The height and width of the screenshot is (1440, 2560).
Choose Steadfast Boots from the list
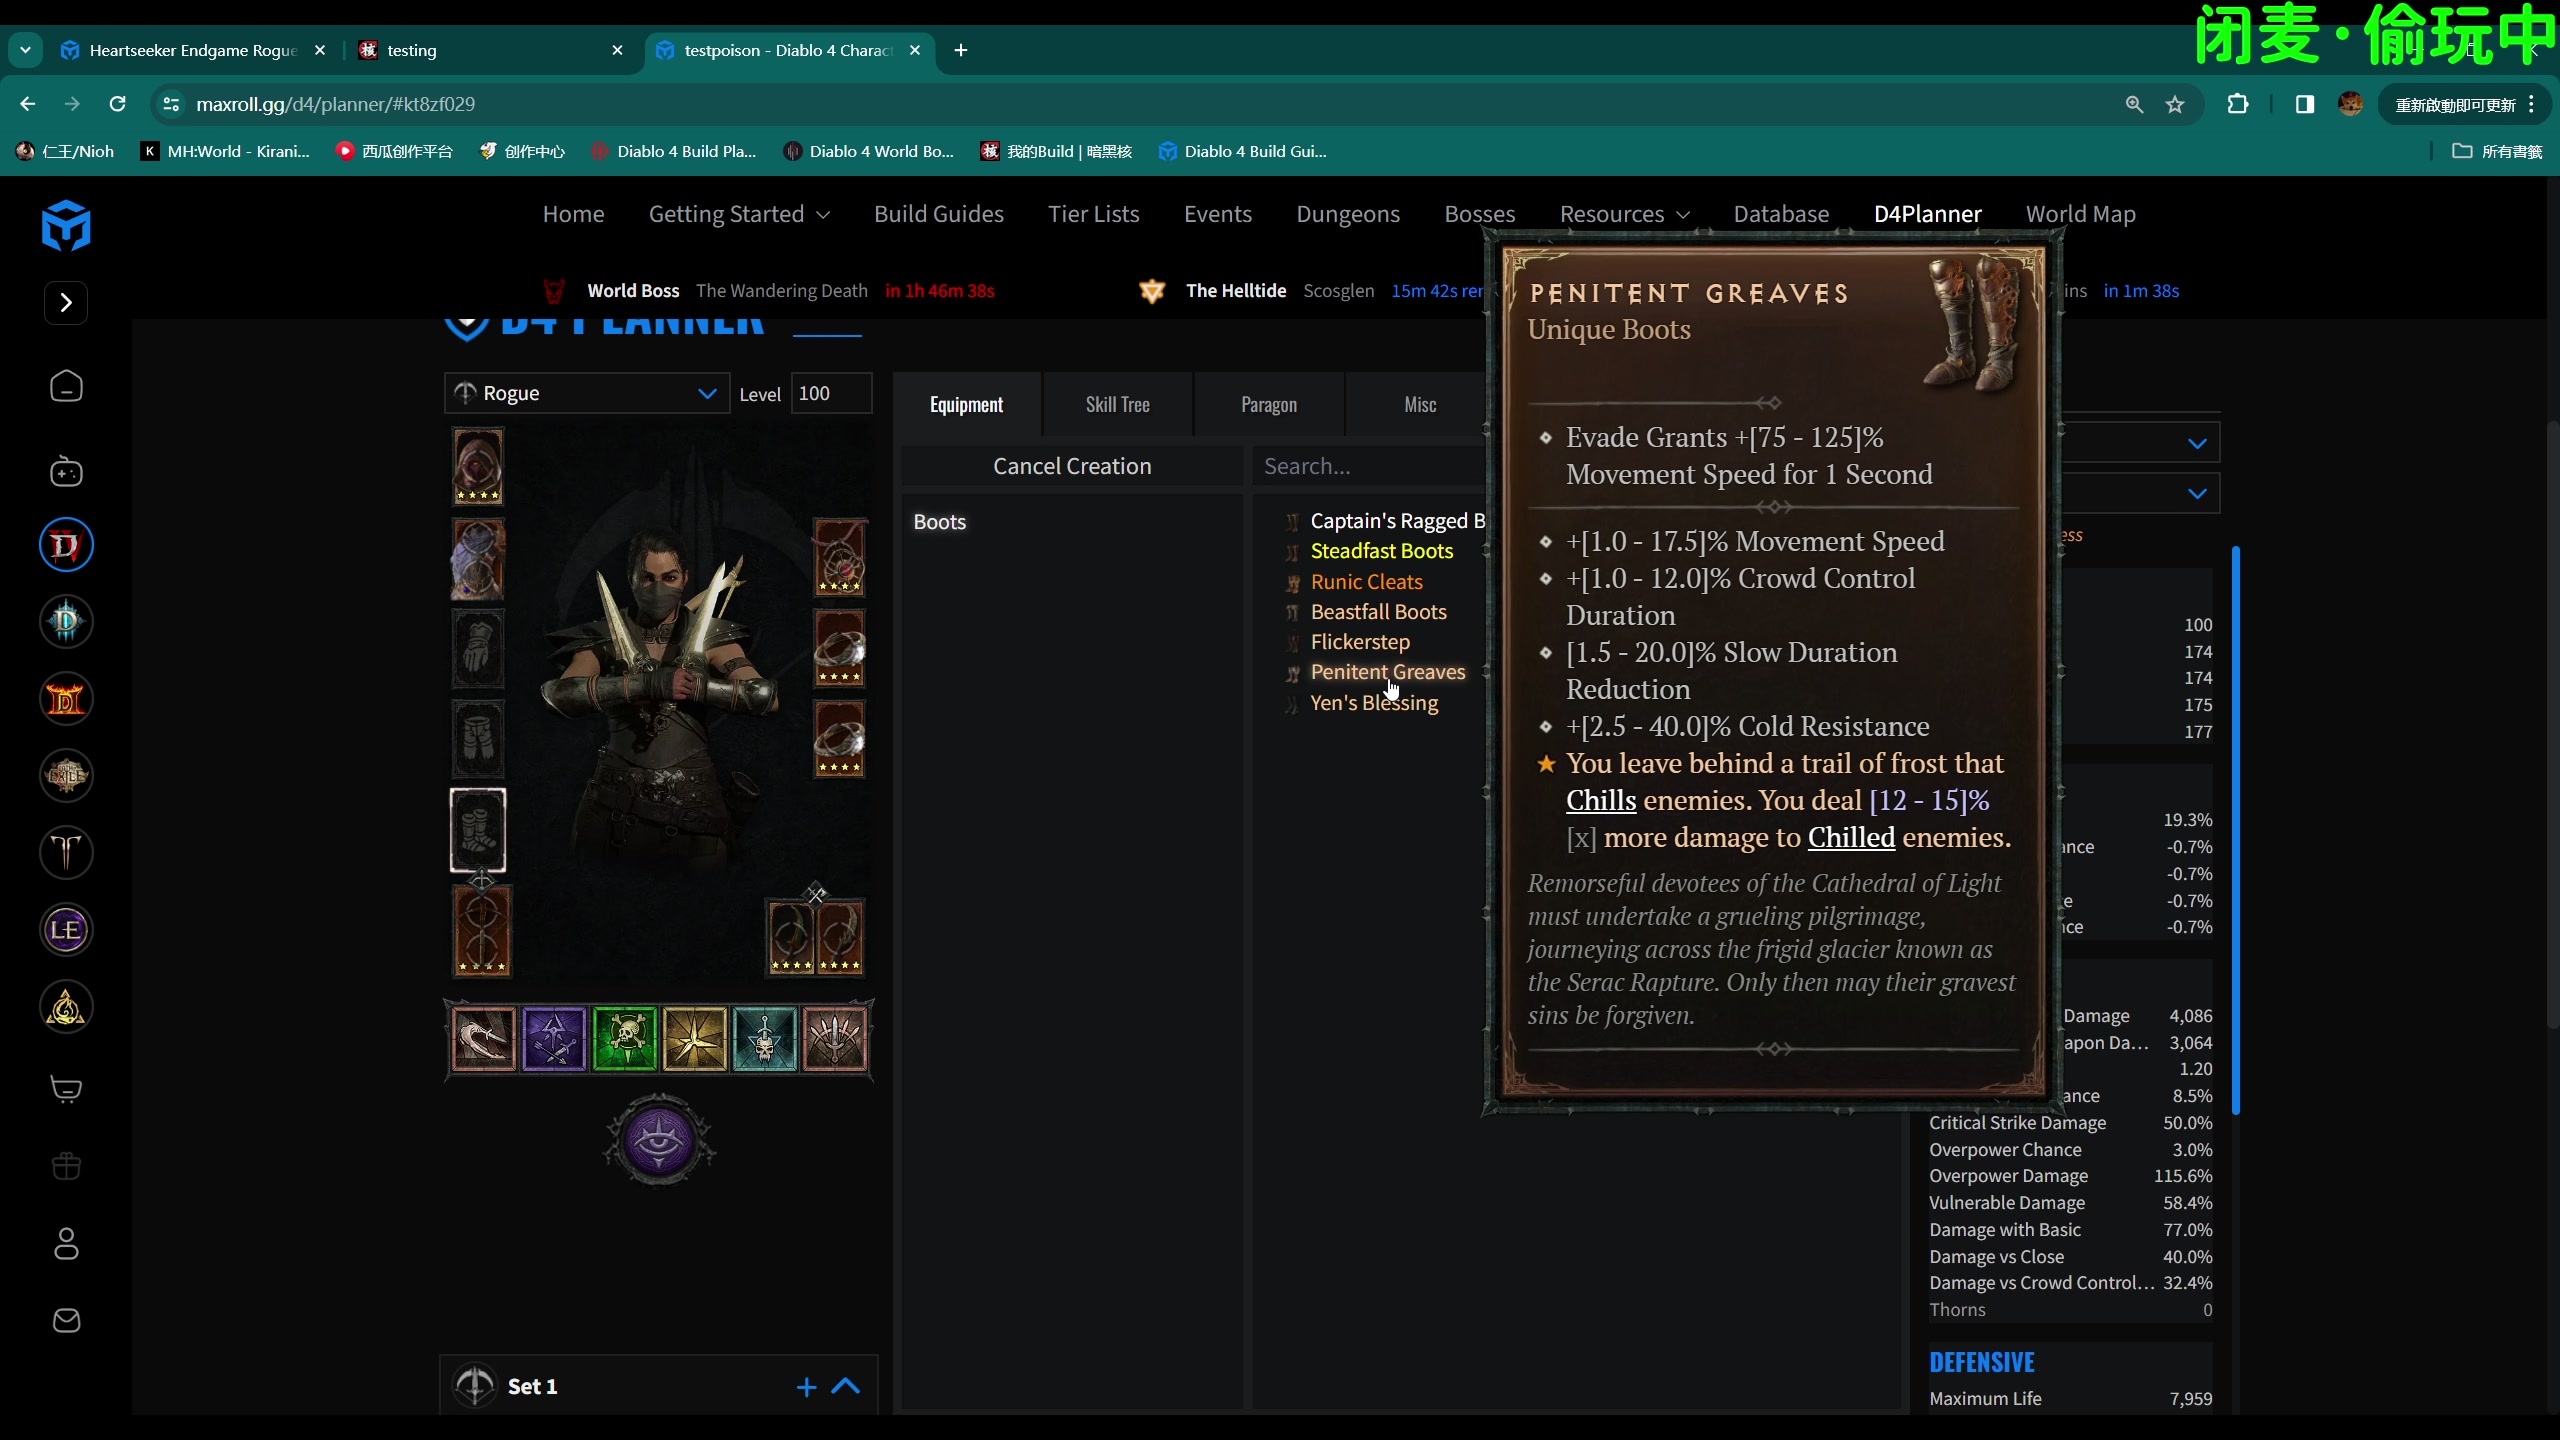click(x=1381, y=551)
